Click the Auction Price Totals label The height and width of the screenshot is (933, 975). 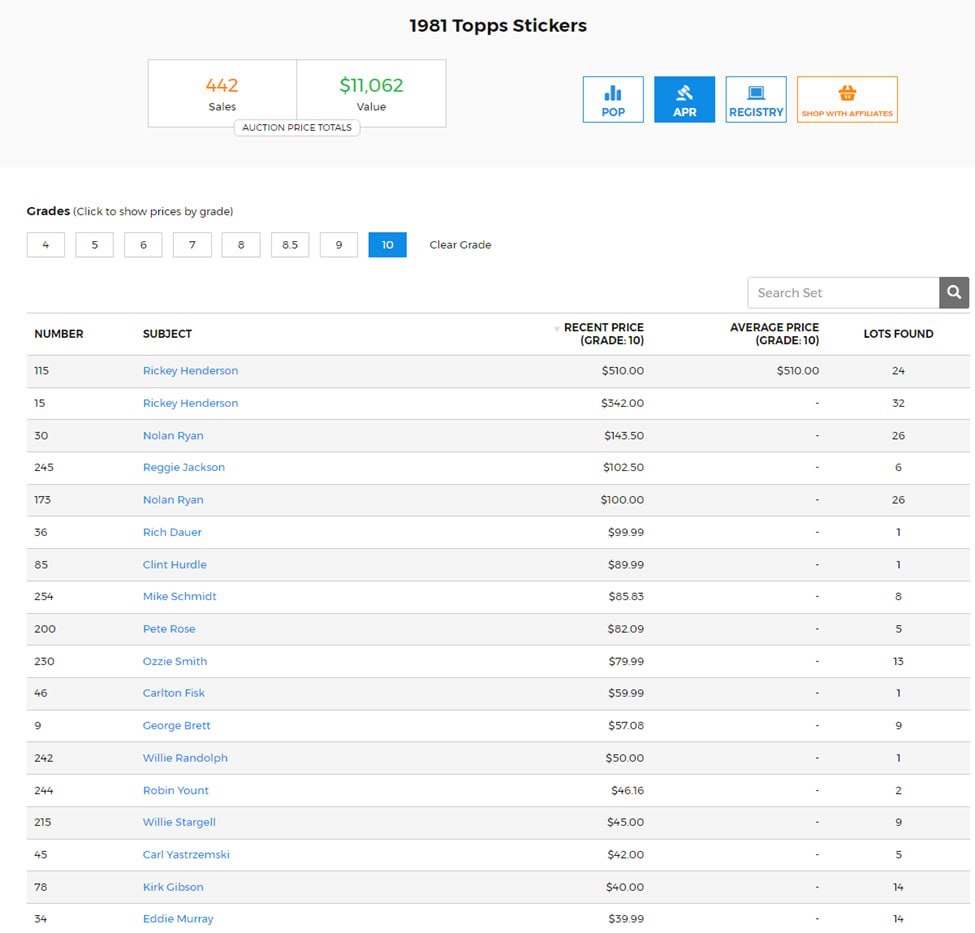pyautogui.click(x=297, y=128)
